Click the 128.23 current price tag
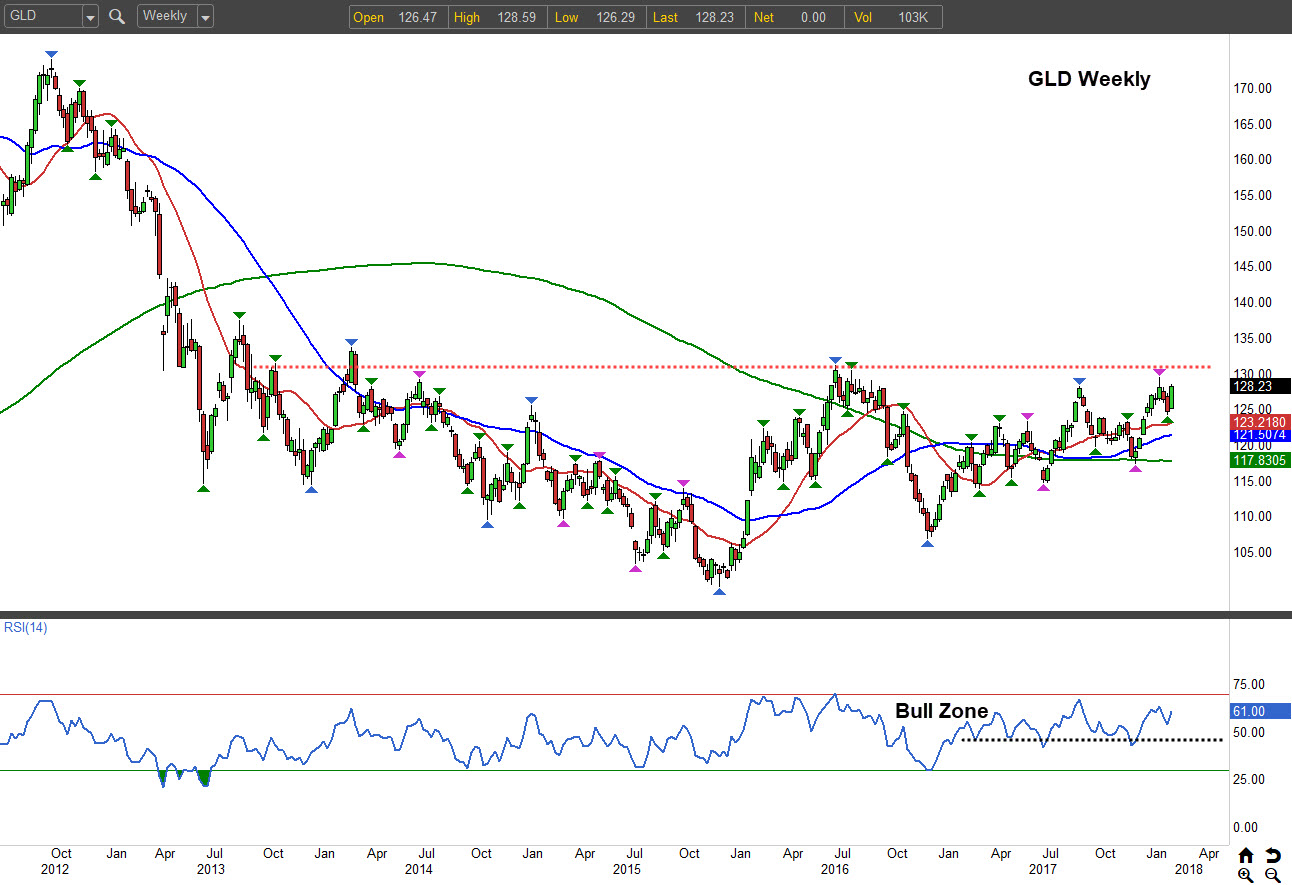Screen dimensions: 1292x885 coord(1256,386)
